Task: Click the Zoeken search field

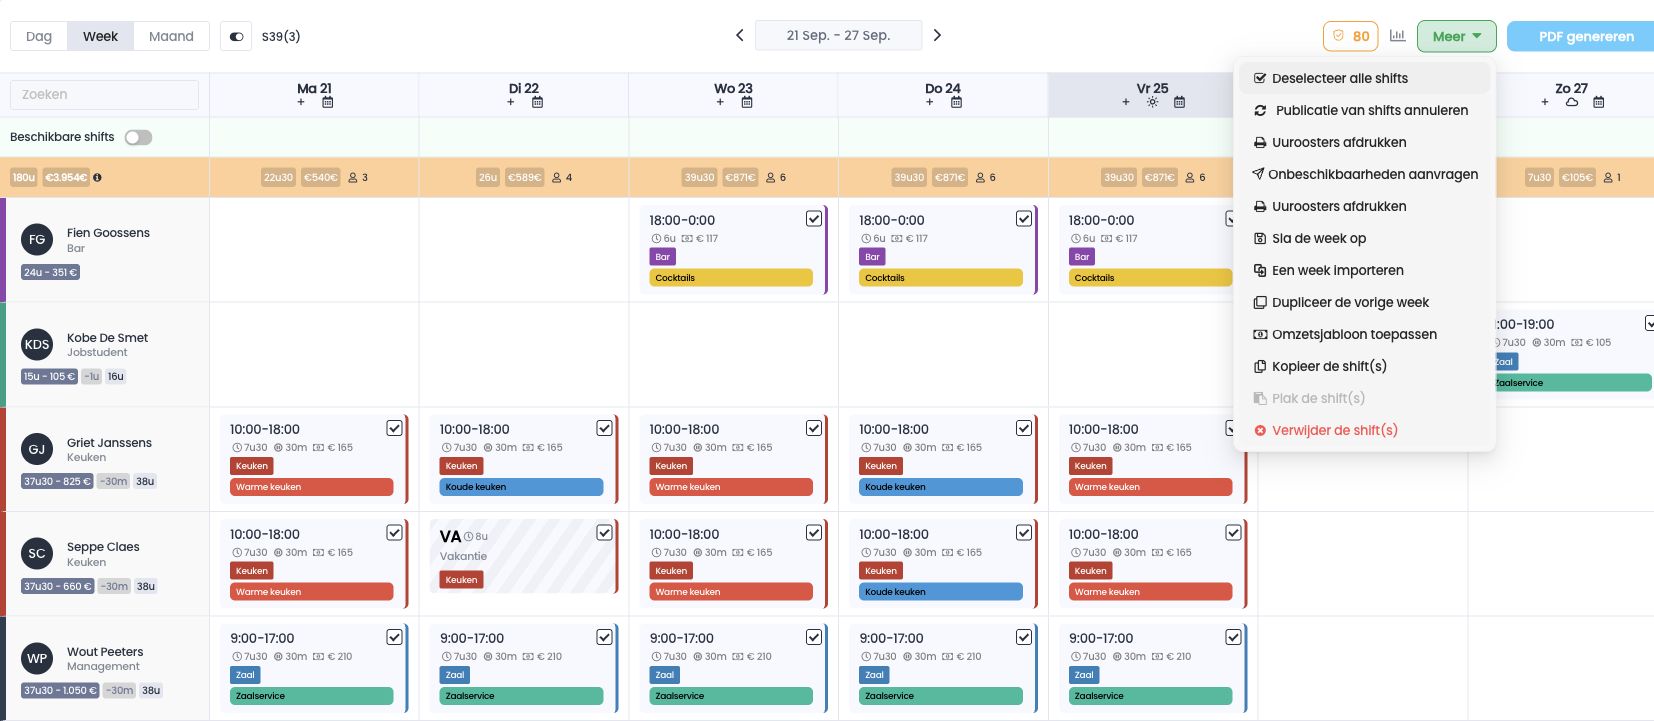Action: point(104,95)
